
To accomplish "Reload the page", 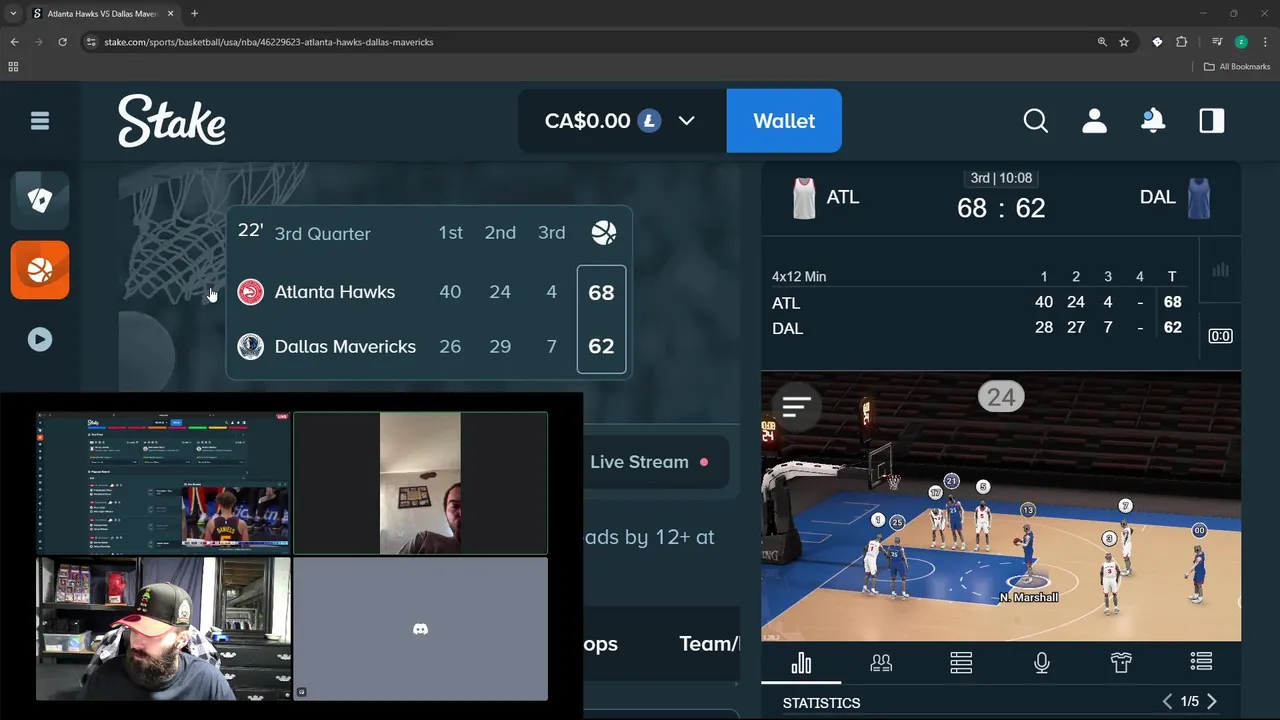I will click(x=62, y=42).
